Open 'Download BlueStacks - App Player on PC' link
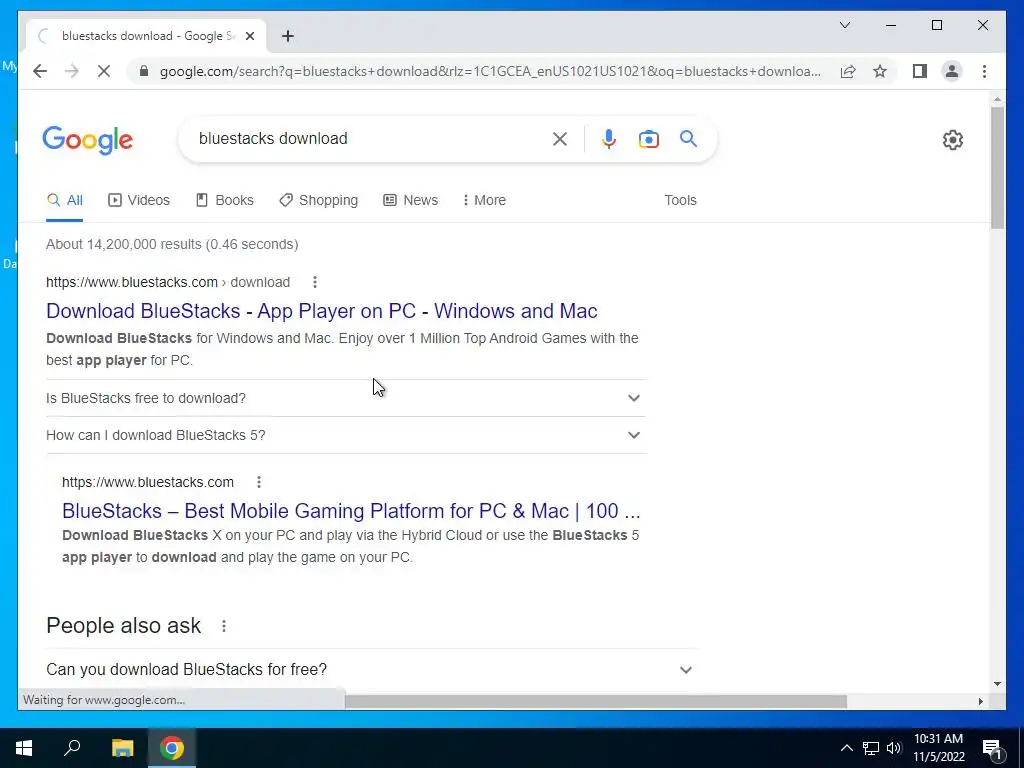Viewport: 1024px width, 768px height. pos(322,311)
